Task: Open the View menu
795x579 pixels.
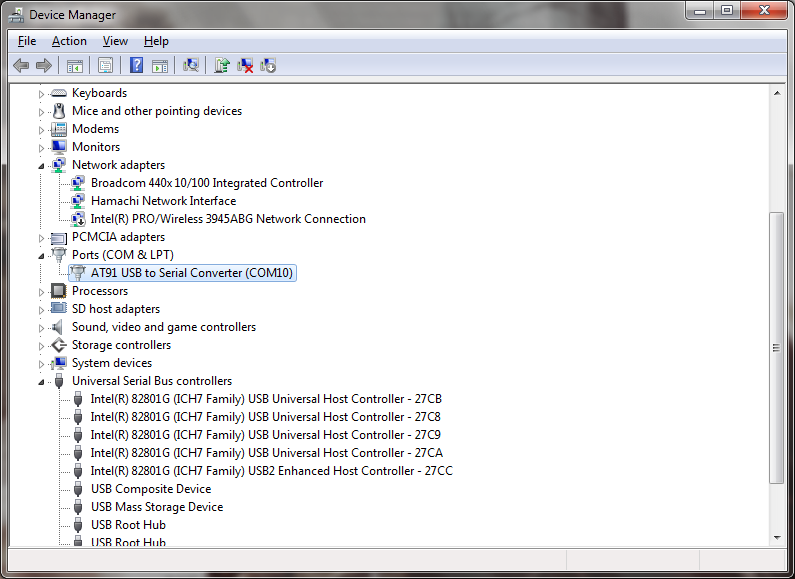Action: (x=115, y=41)
